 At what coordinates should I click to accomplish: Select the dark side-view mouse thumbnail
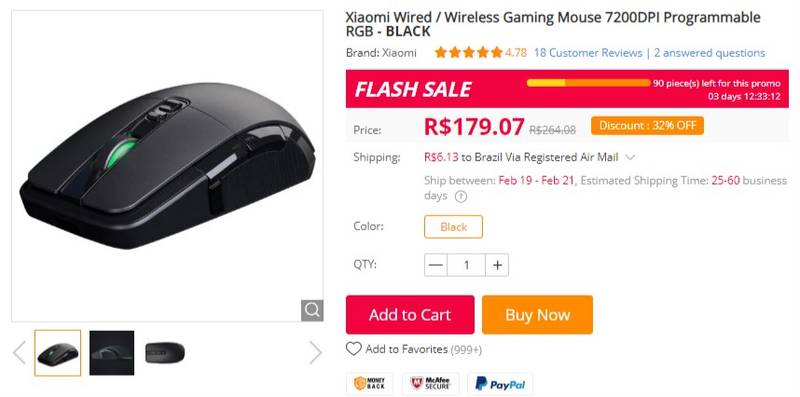coord(112,353)
